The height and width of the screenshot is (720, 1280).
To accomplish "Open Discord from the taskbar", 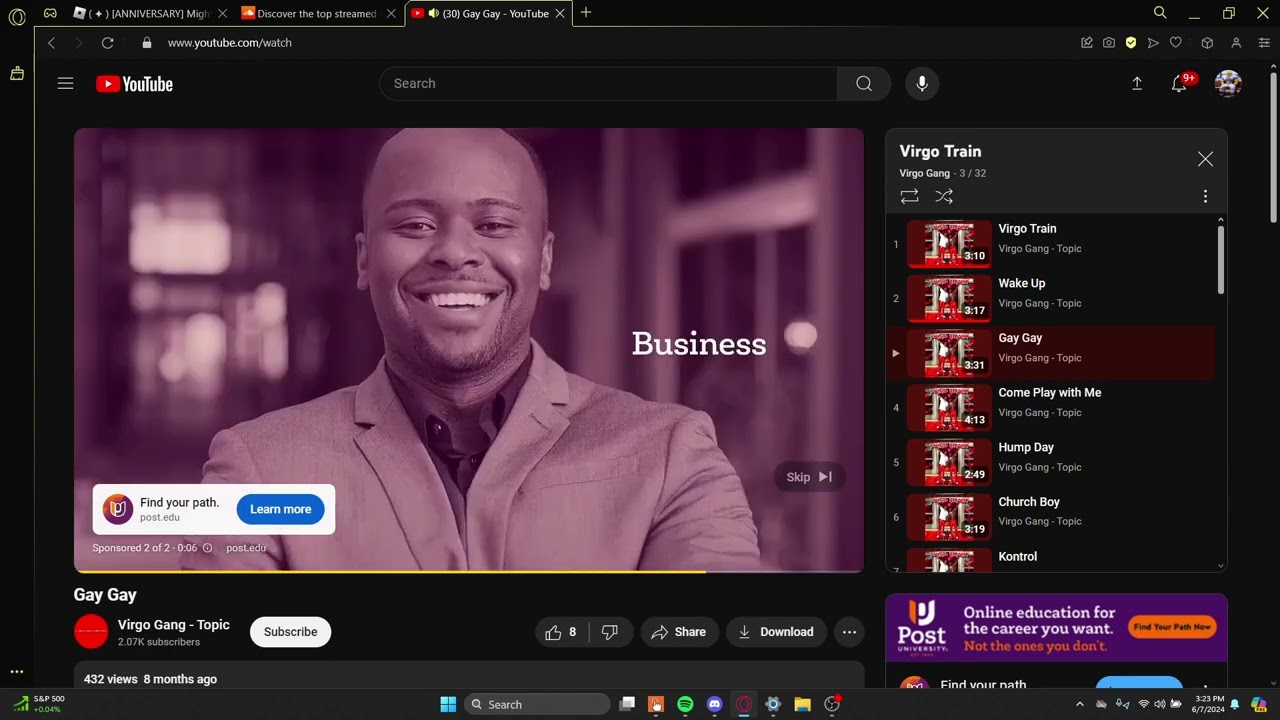I will click(x=714, y=704).
